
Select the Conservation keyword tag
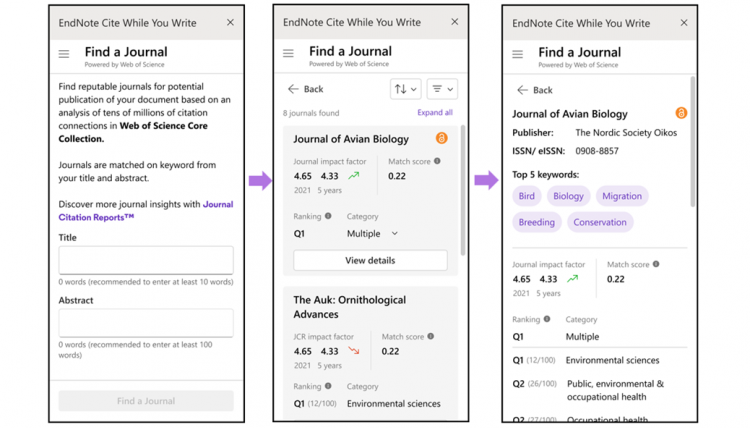600,222
